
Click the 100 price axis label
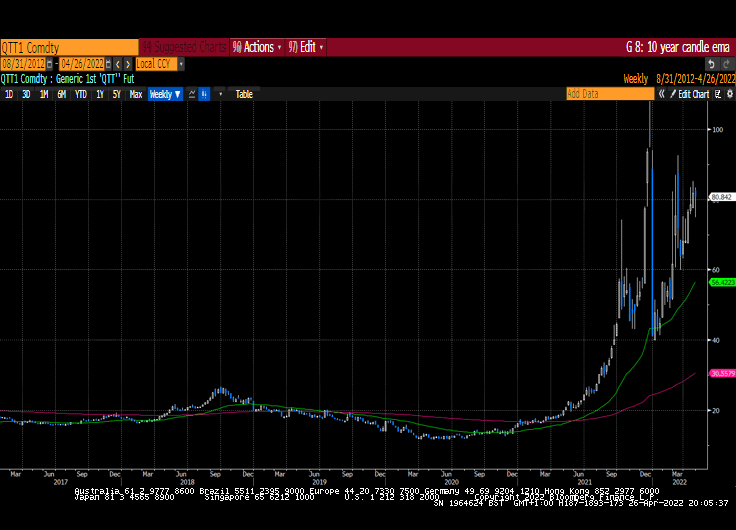(718, 130)
